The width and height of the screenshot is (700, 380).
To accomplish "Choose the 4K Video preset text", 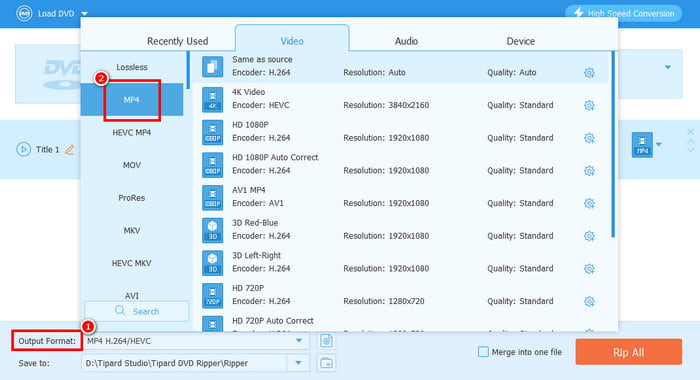I will coord(248,92).
